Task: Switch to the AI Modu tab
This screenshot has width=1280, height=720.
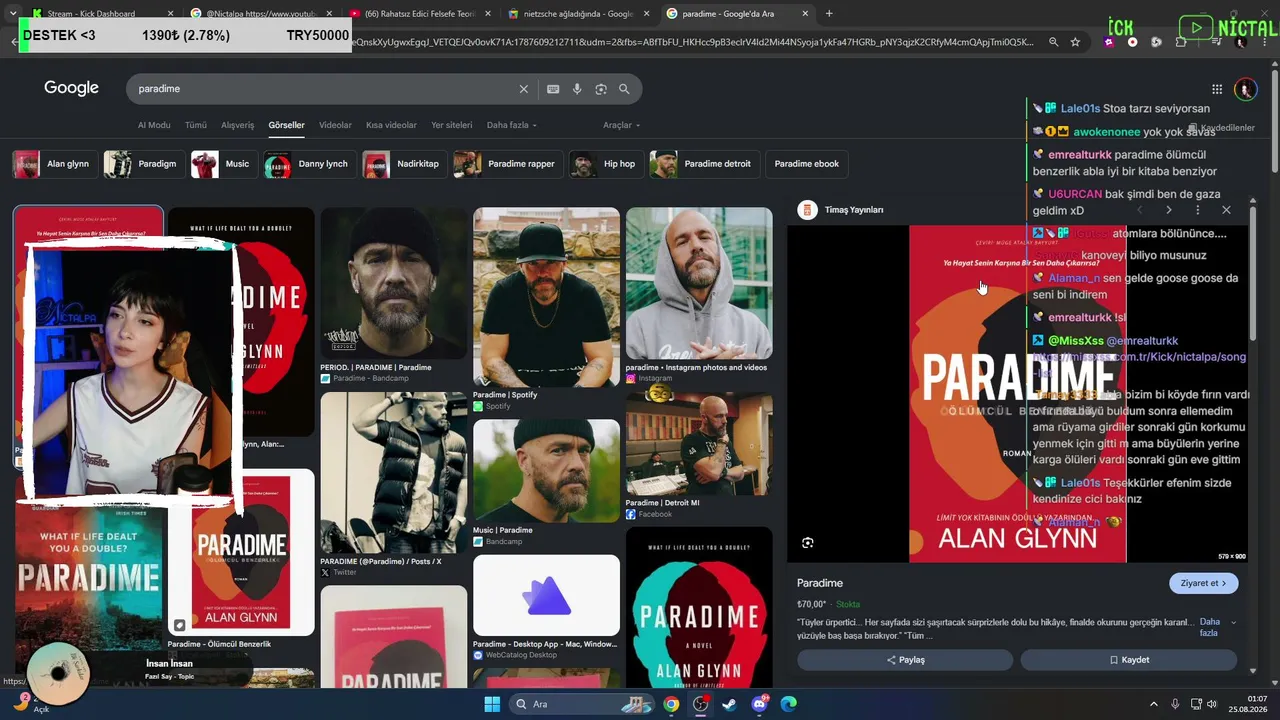Action: pyautogui.click(x=154, y=125)
